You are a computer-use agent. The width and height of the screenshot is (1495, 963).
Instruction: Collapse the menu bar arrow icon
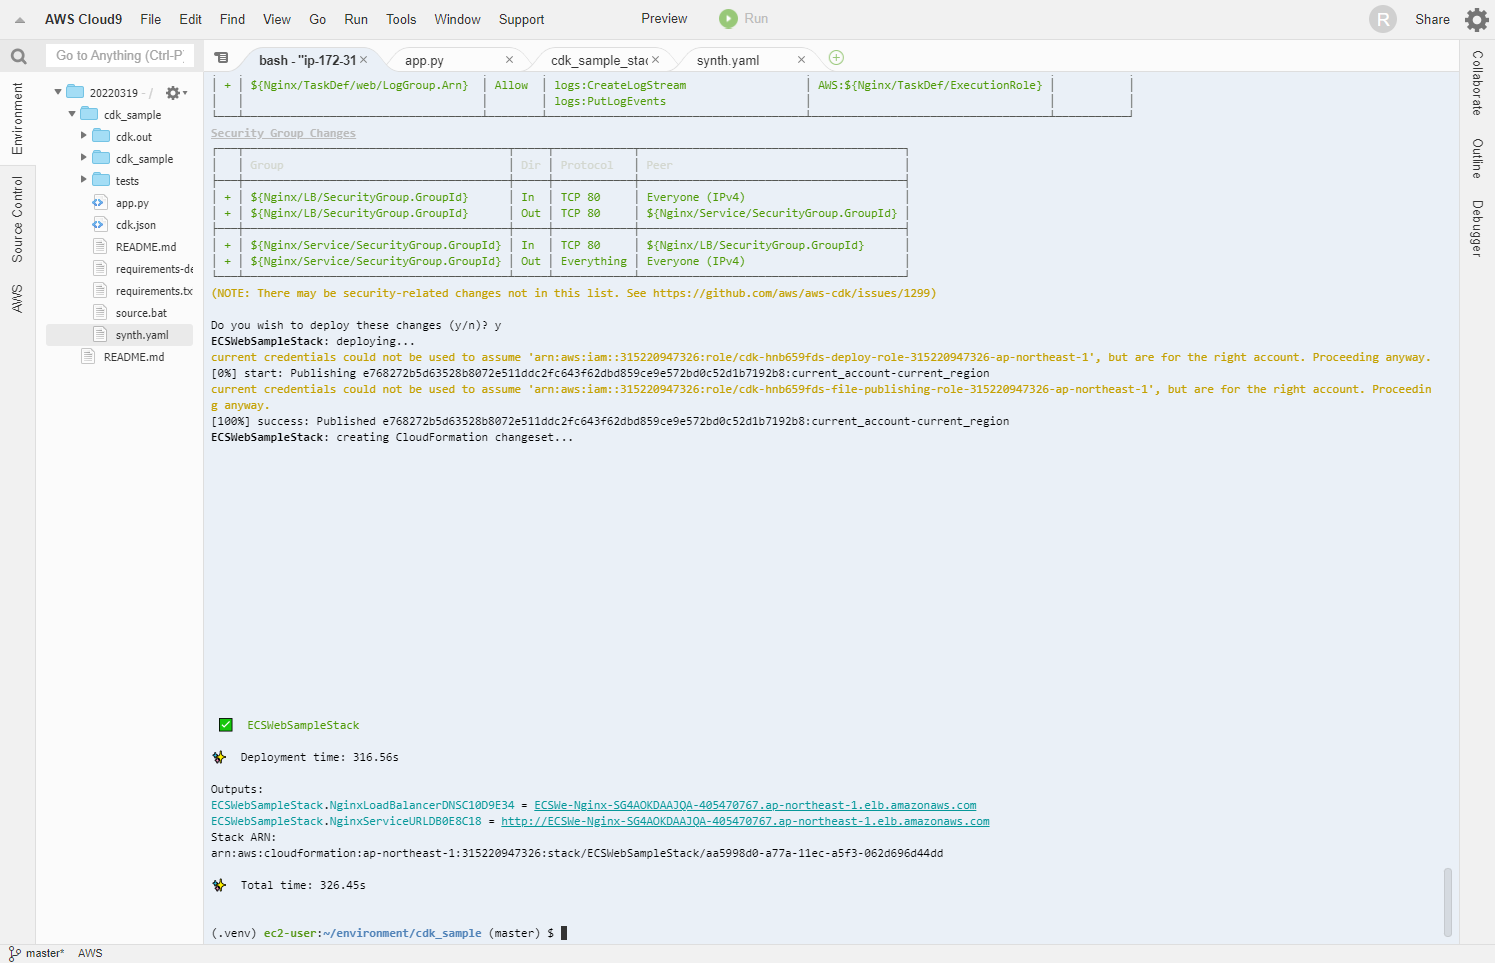pyautogui.click(x=19, y=20)
